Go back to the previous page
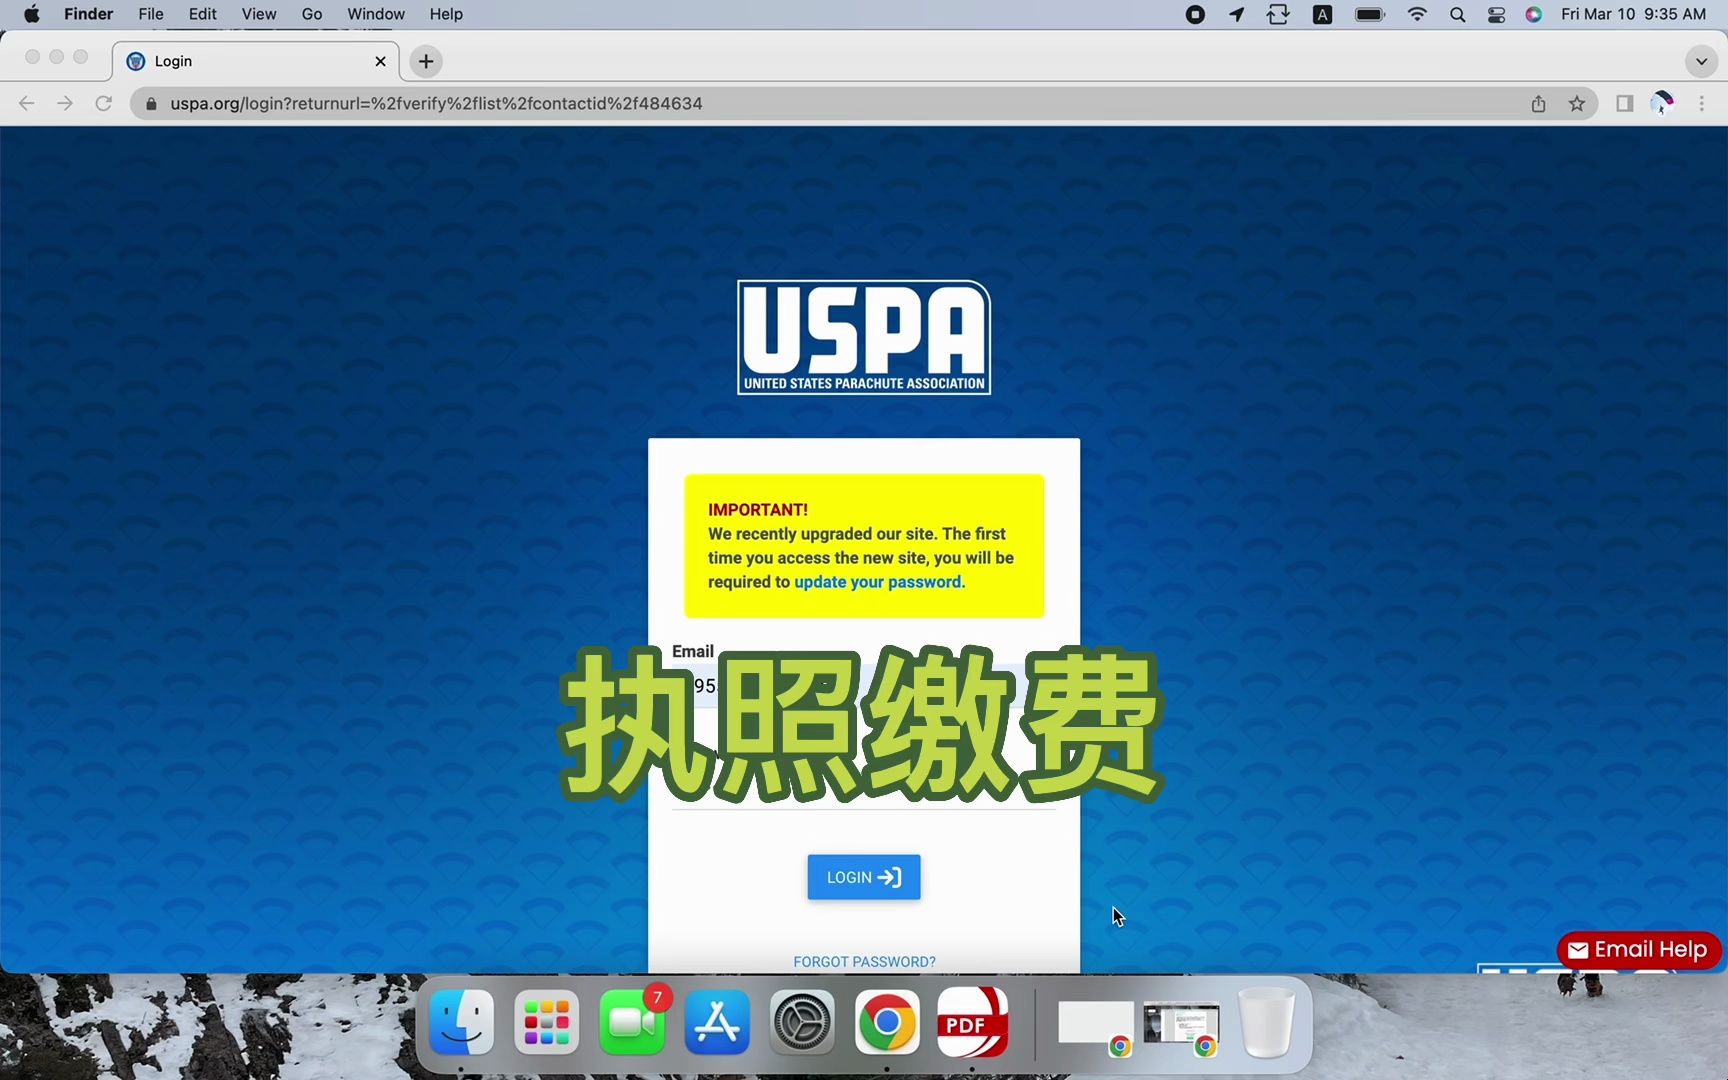The height and width of the screenshot is (1080, 1728). (27, 103)
